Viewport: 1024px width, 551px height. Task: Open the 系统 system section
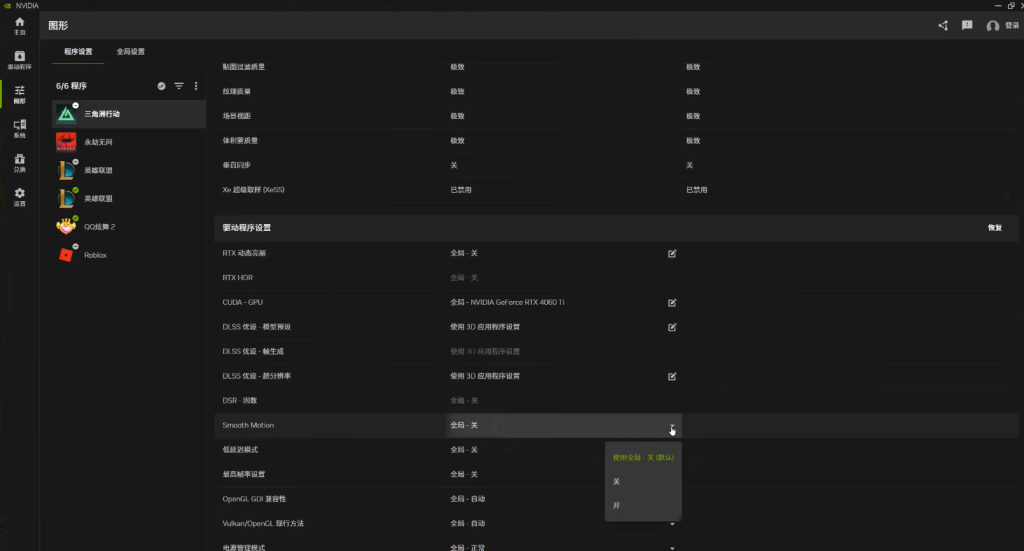(20, 129)
